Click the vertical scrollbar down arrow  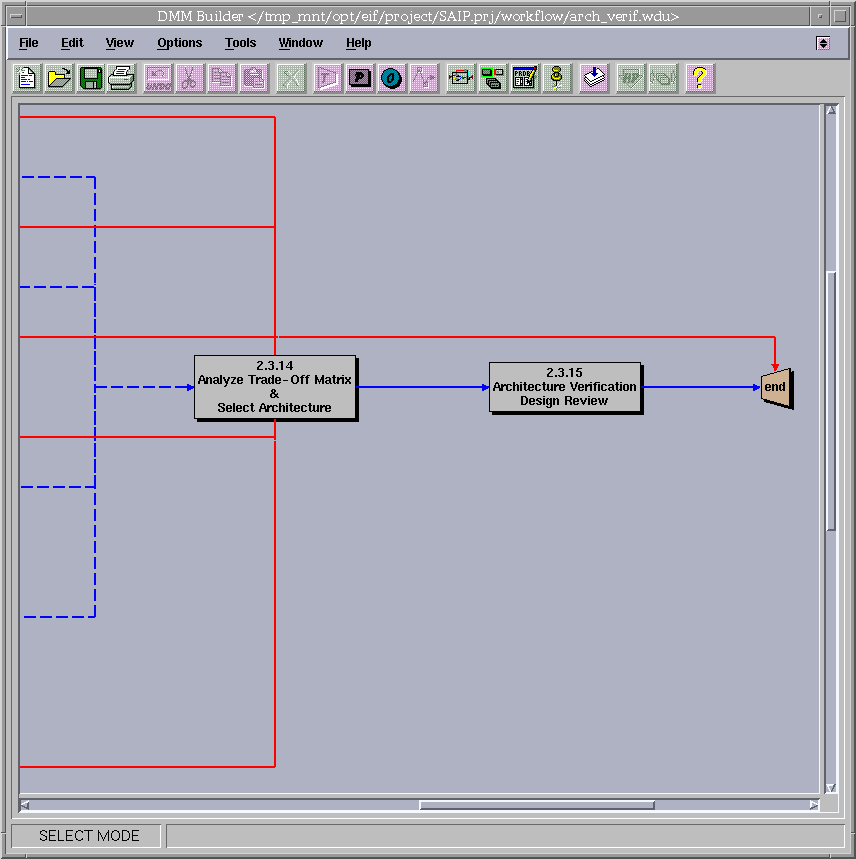[x=830, y=788]
